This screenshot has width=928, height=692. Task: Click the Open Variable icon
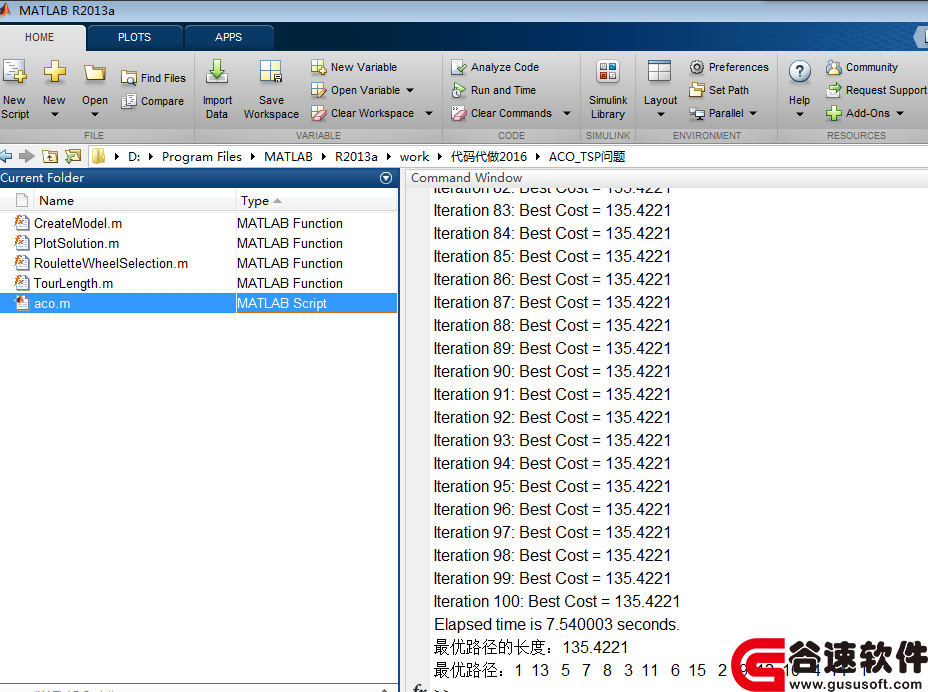(318, 90)
